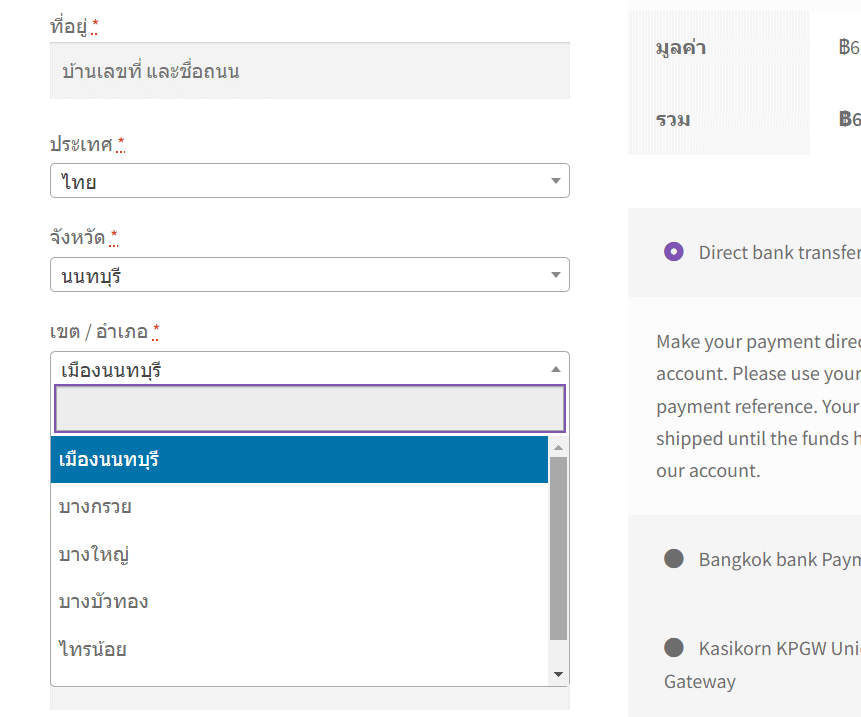Enable the Bangkok bank payment radio button

pyautogui.click(x=674, y=559)
